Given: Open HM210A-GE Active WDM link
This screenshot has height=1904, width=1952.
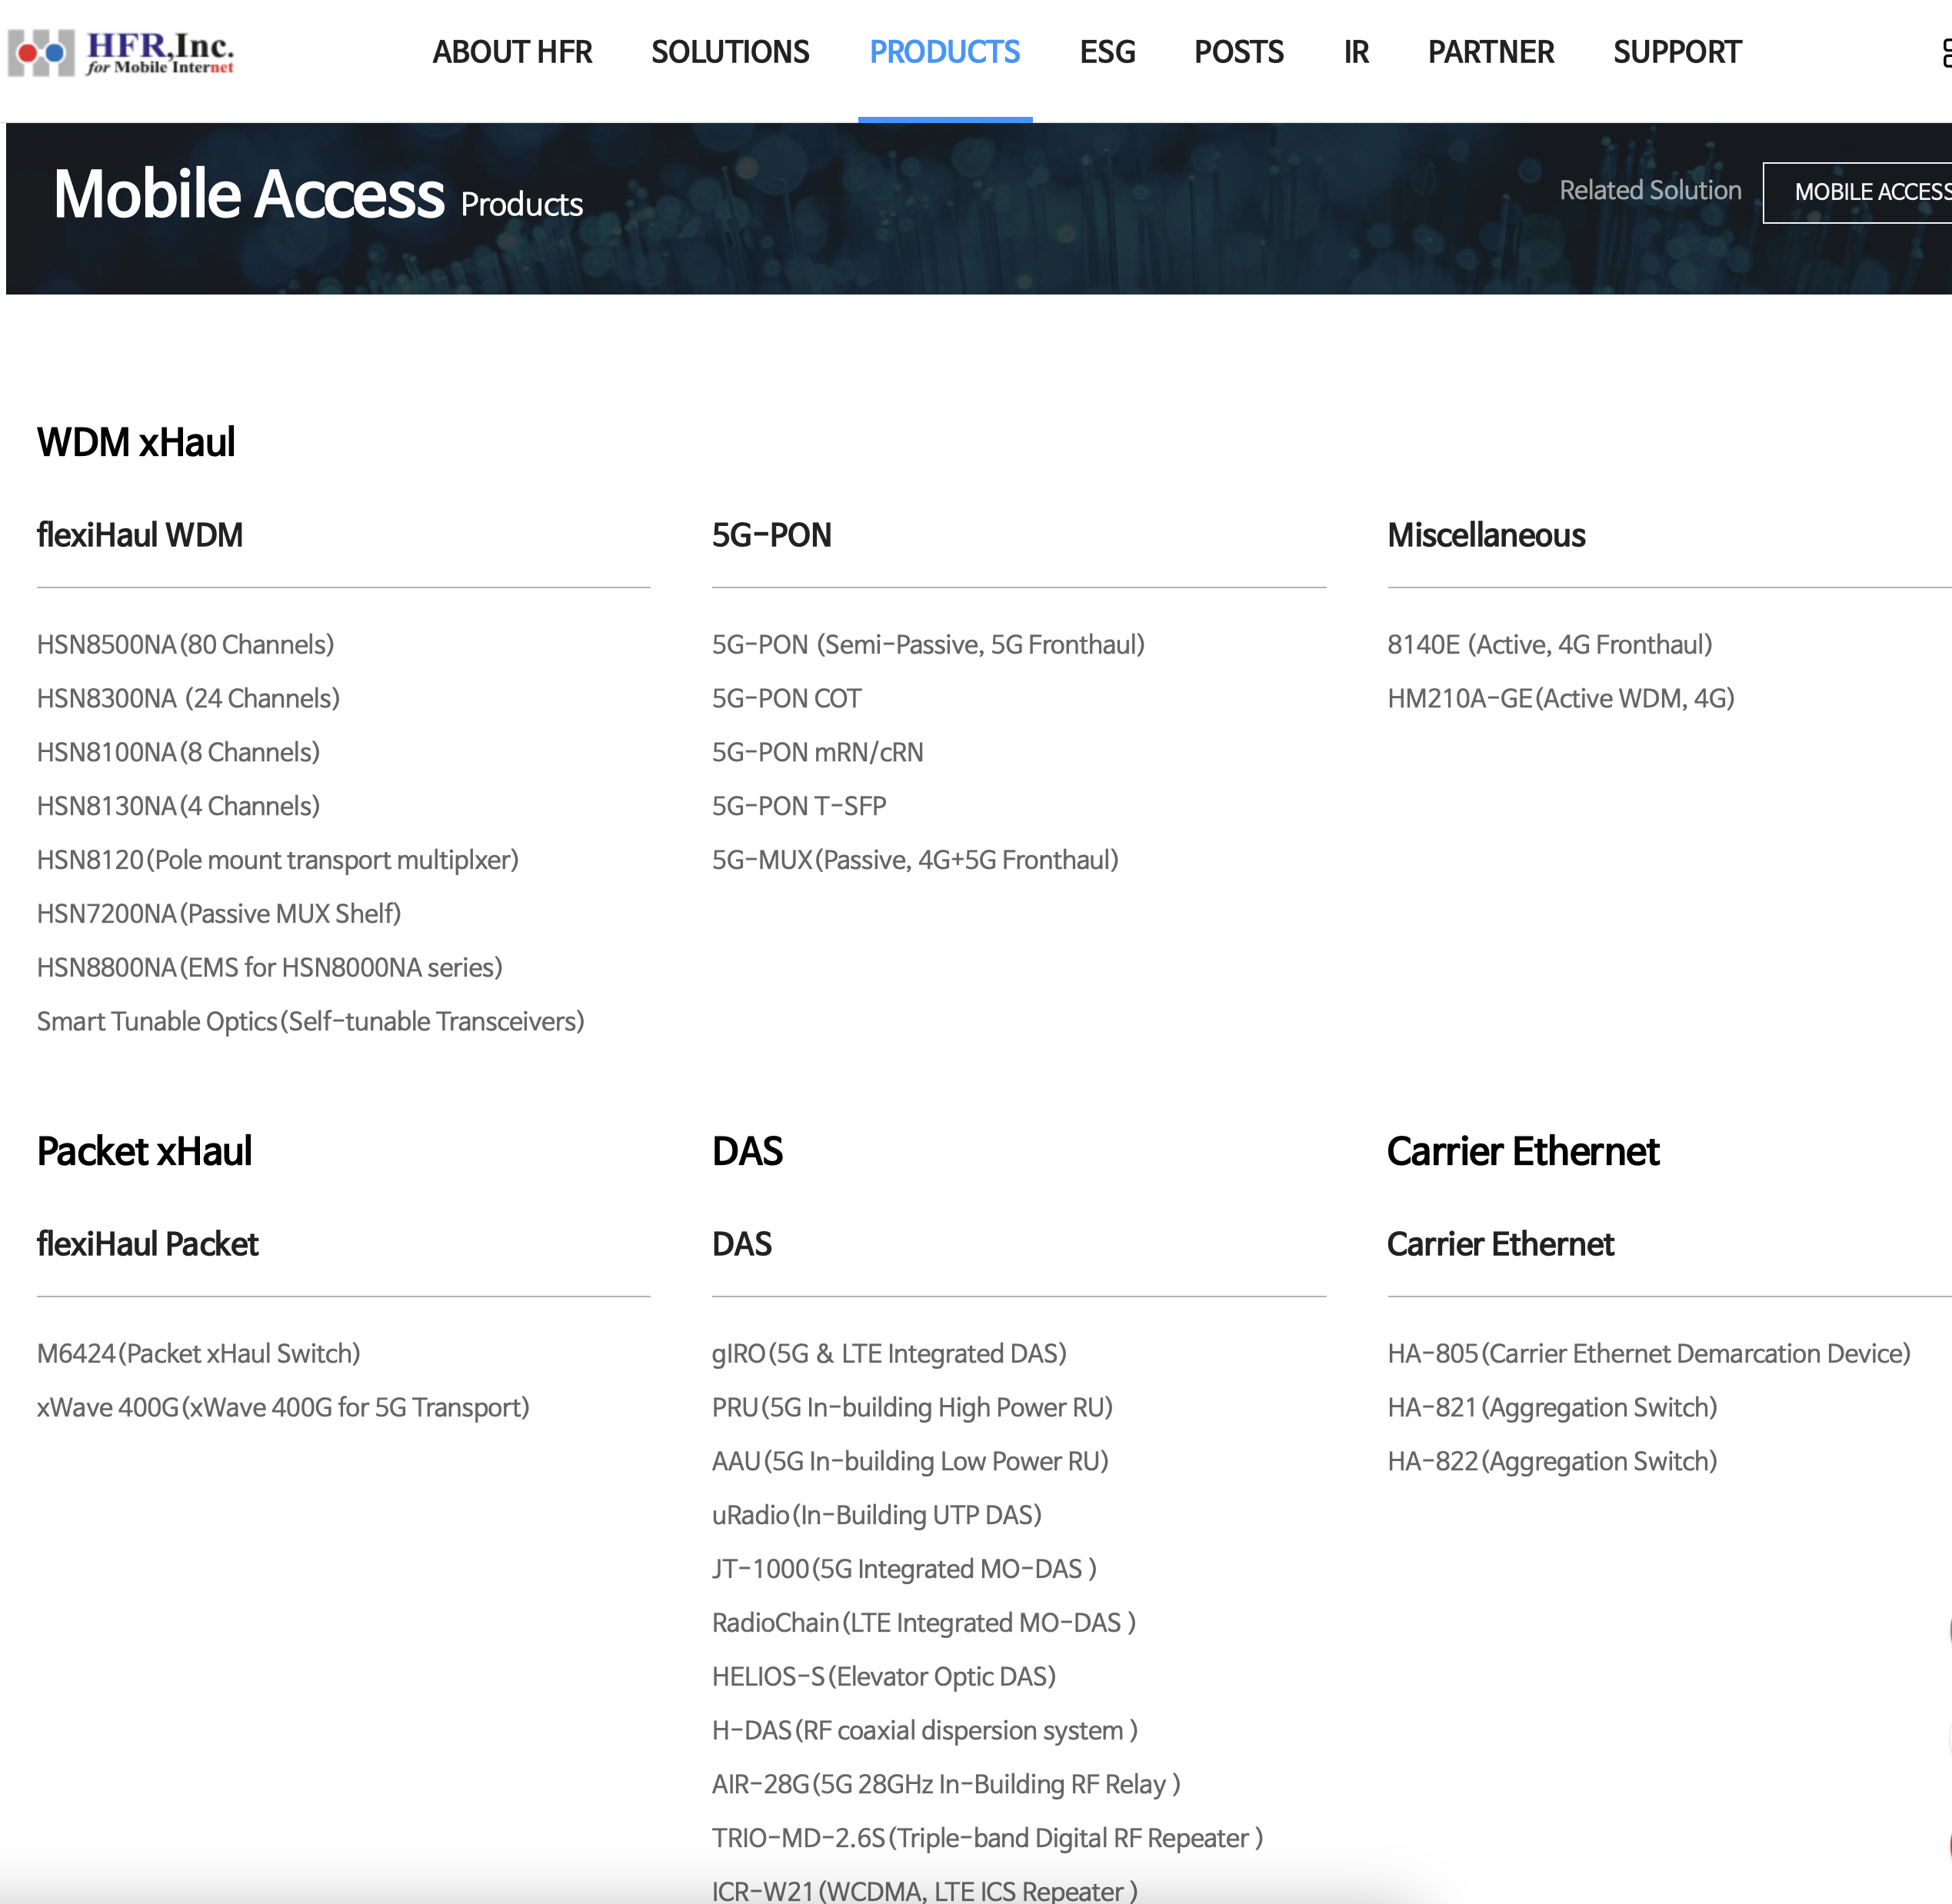Looking at the screenshot, I should pyautogui.click(x=1561, y=698).
